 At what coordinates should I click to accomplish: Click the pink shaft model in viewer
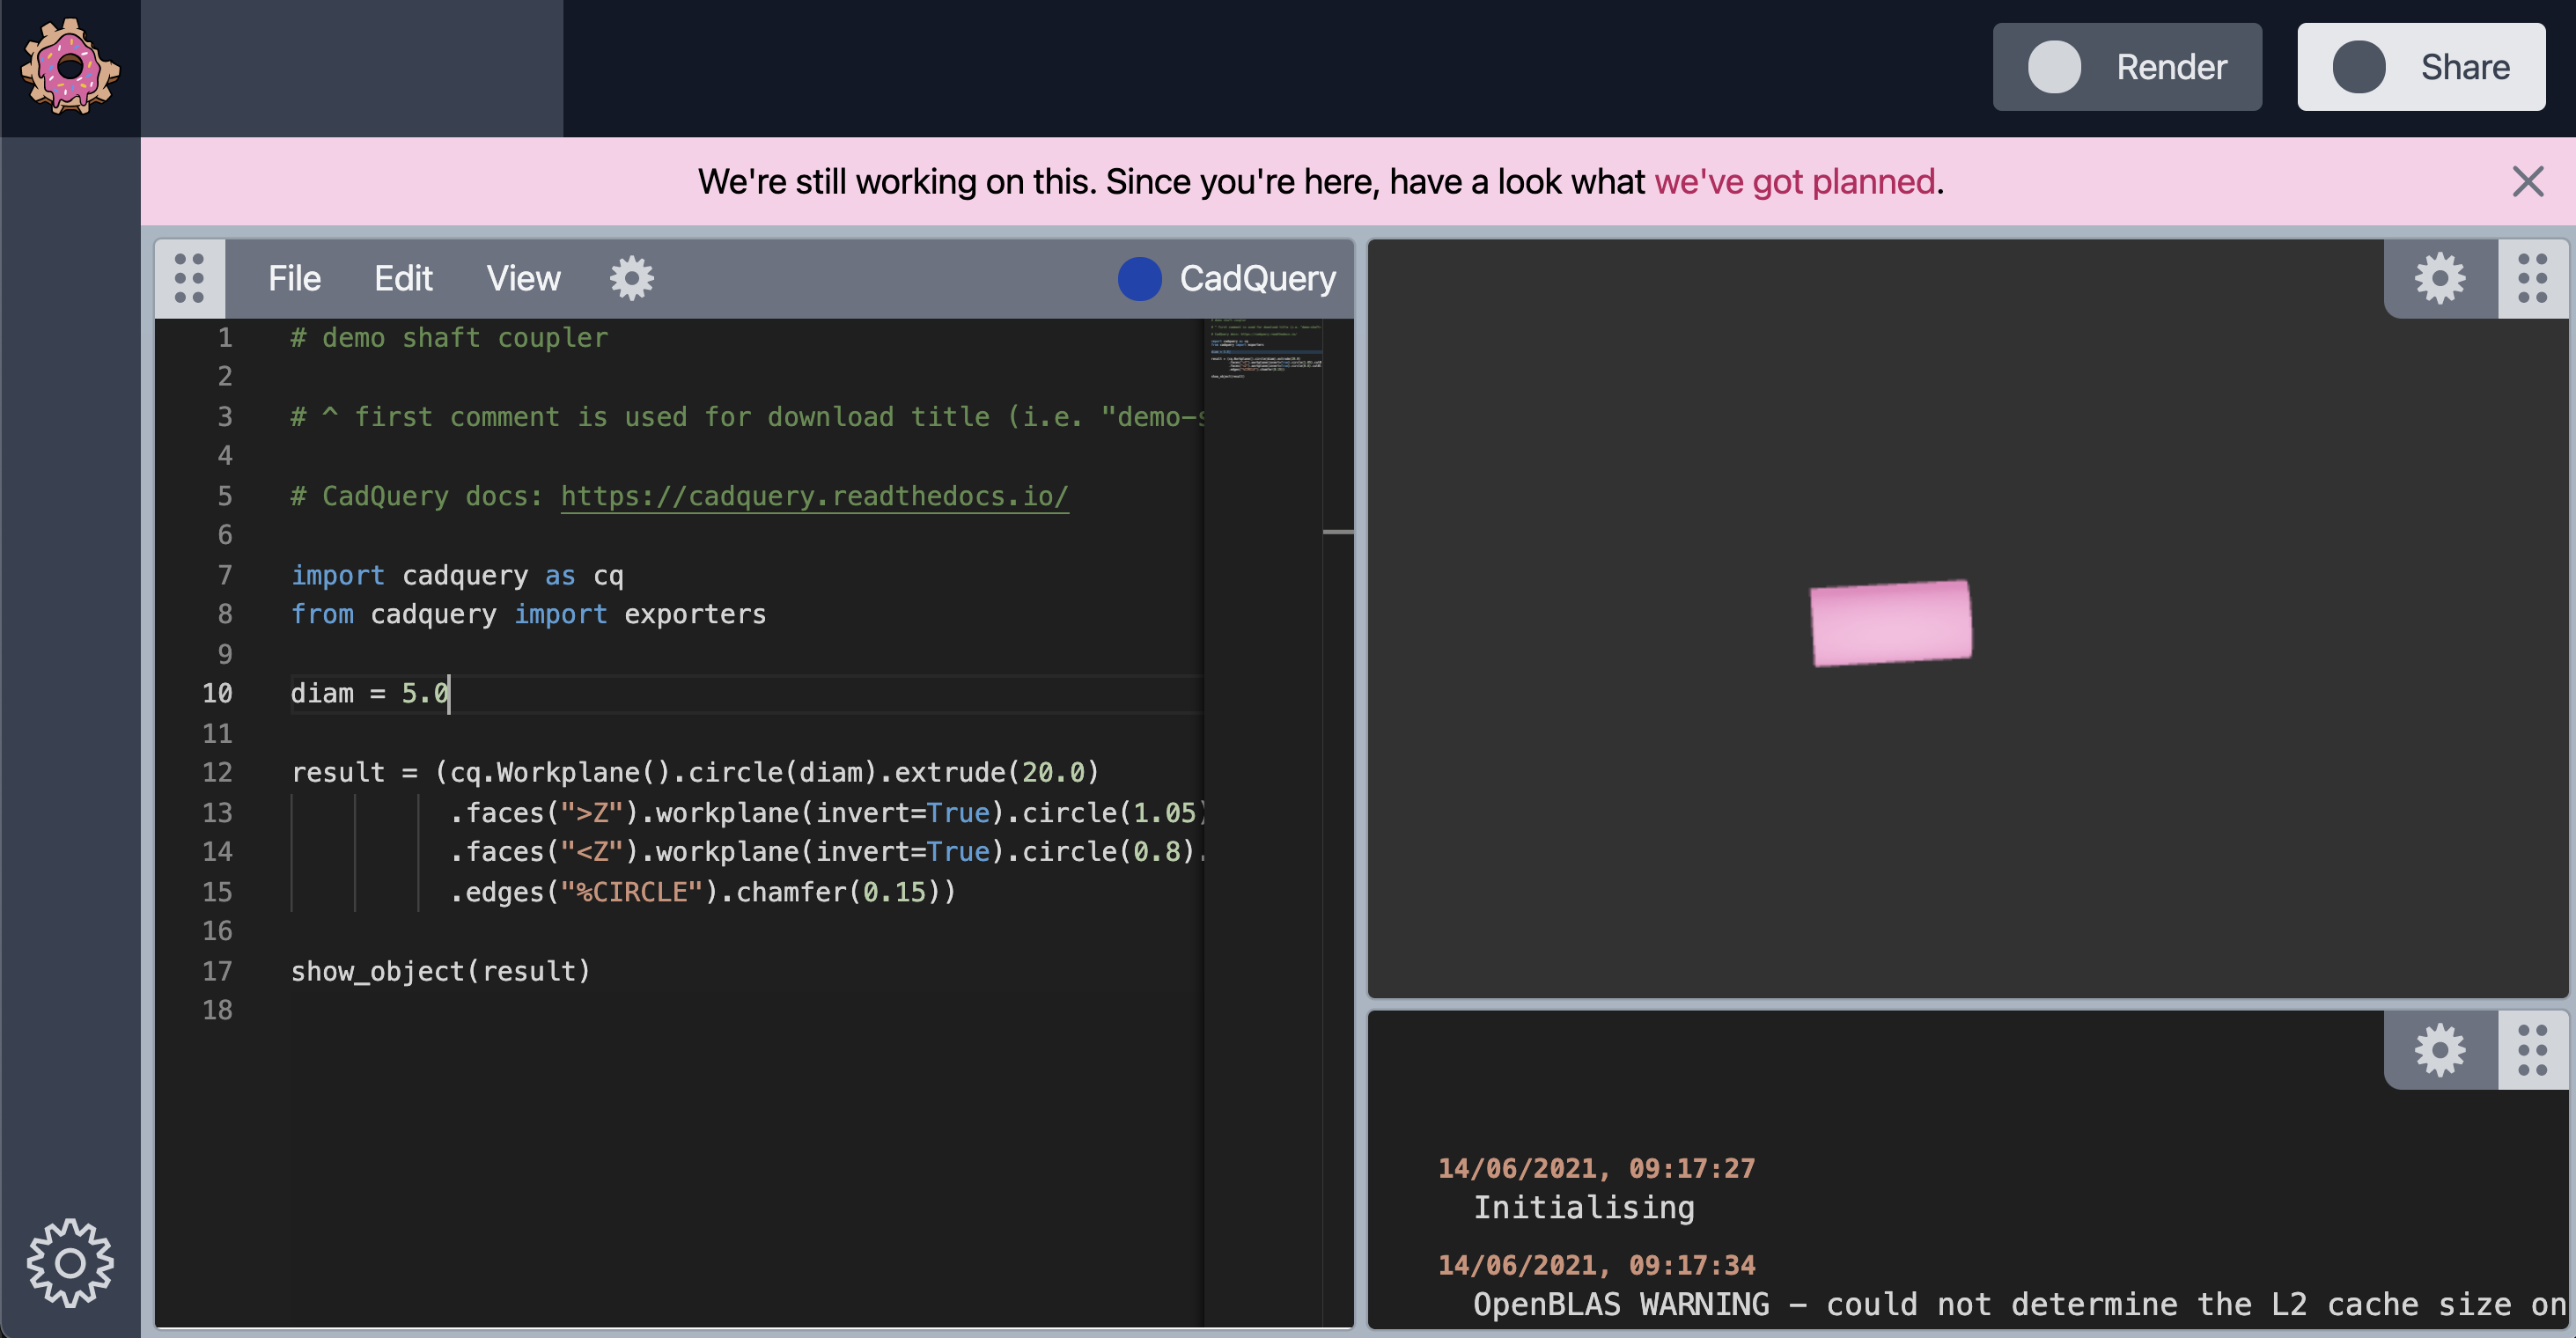click(x=1890, y=622)
